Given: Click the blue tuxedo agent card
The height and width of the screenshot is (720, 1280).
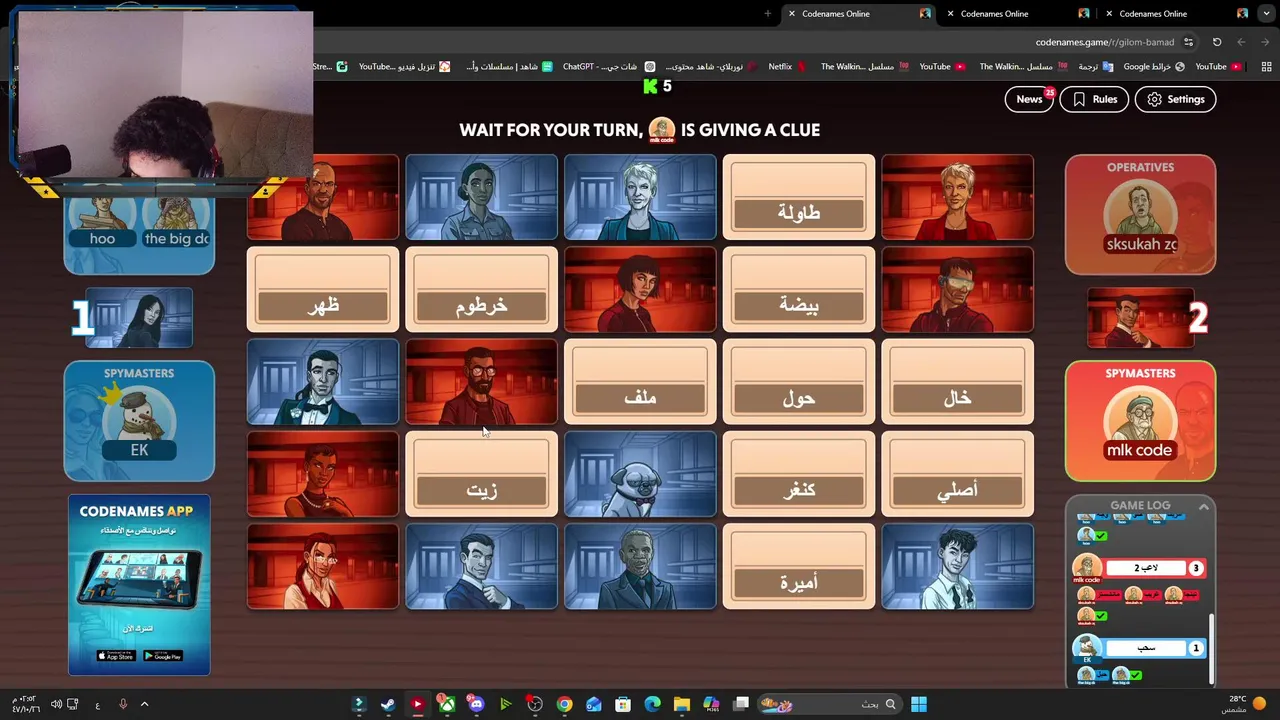Looking at the screenshot, I should click(322, 382).
